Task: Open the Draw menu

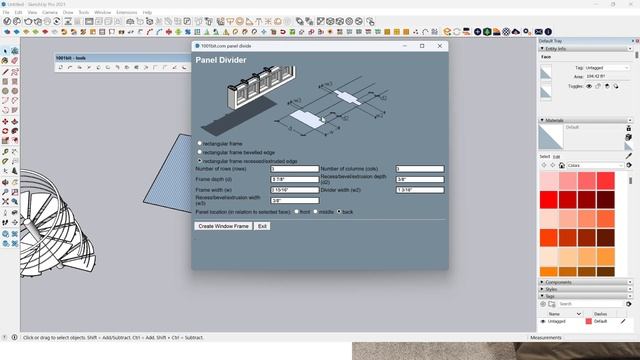Action: [68, 13]
